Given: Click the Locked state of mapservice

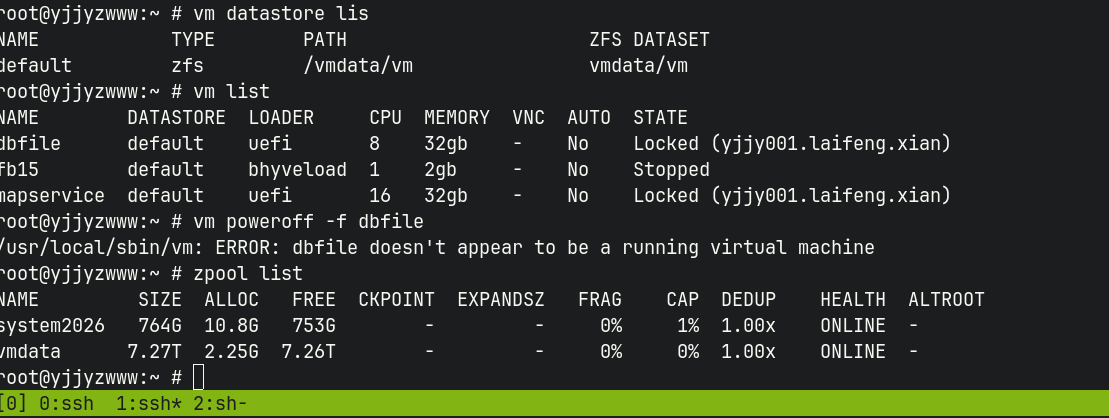Looking at the screenshot, I should click(x=792, y=195).
